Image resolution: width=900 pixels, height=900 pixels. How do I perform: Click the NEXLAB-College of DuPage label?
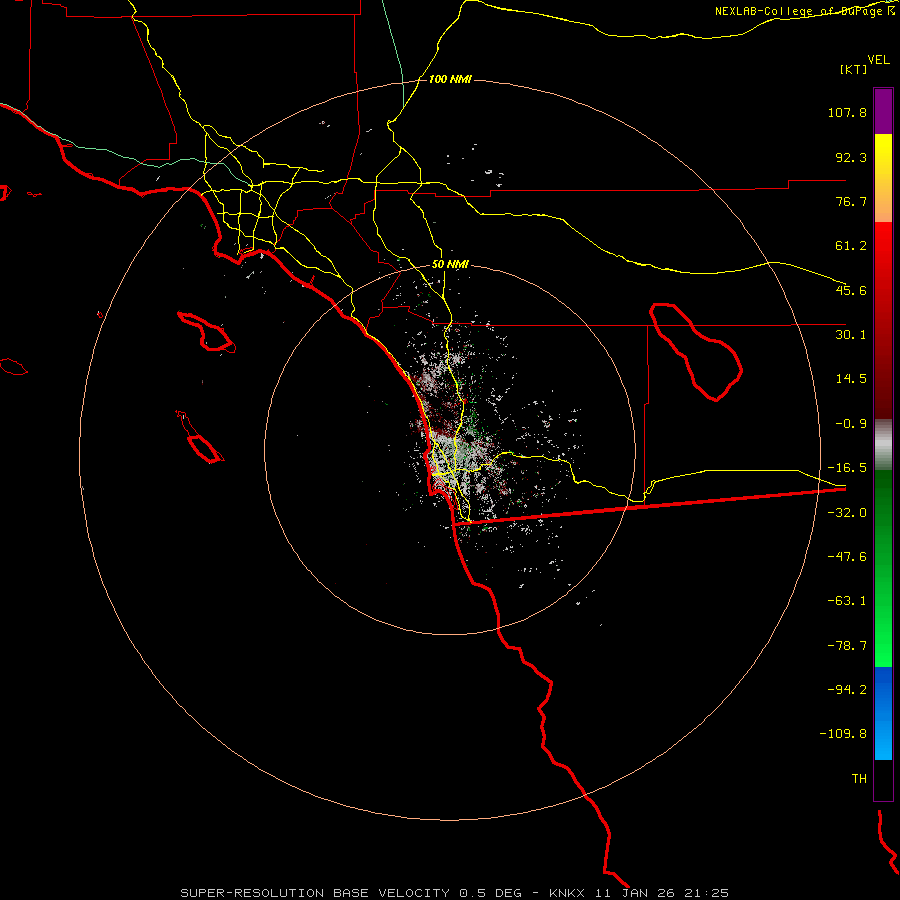(x=800, y=11)
